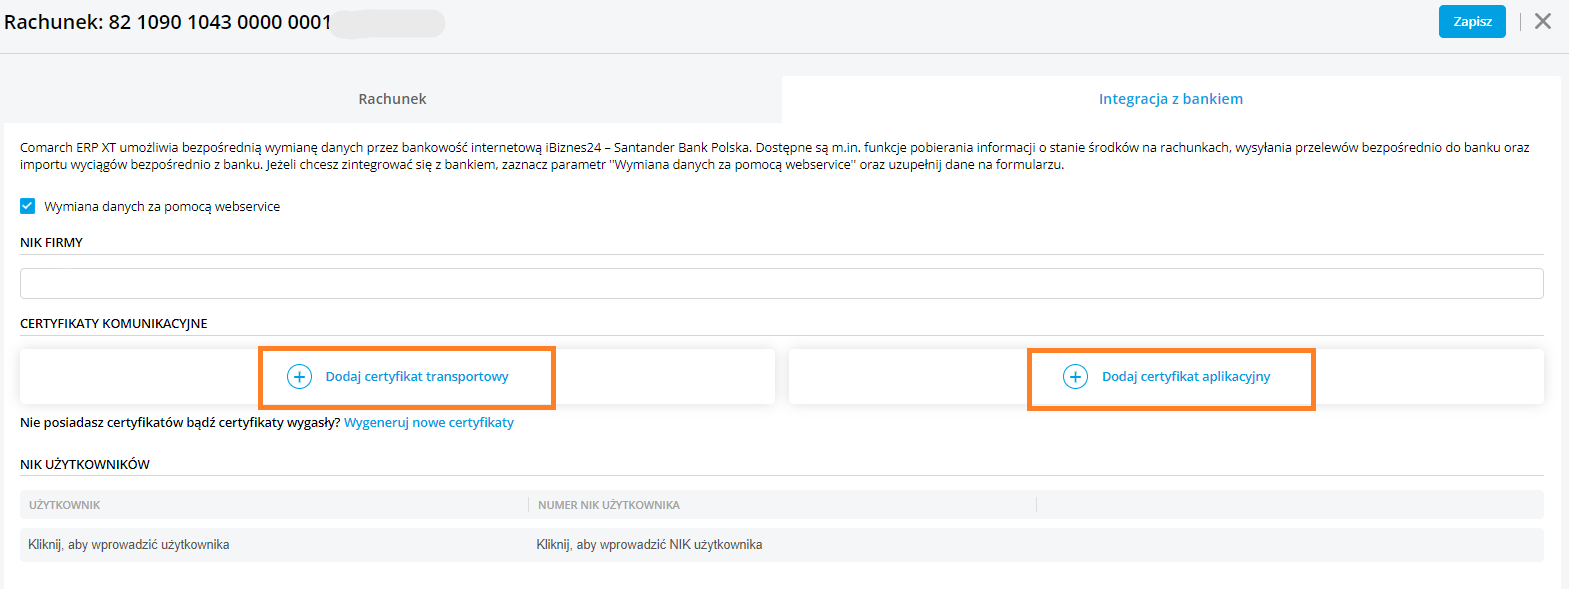Click the 'Dodaj certyfikat aplikacyjny' text

point(1186,377)
